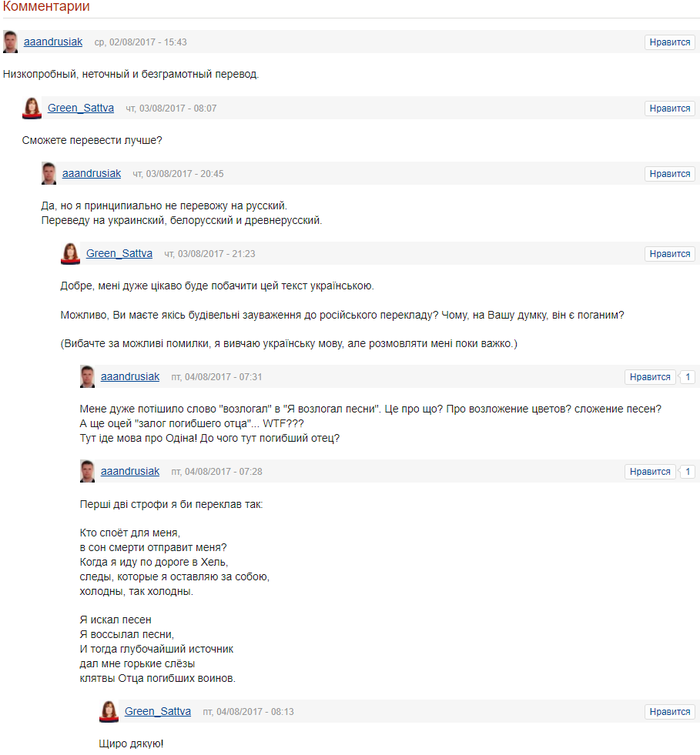700x755 pixels.
Task: Open Green_Sattva profile link on the 08:07 comment
Action: (x=80, y=108)
